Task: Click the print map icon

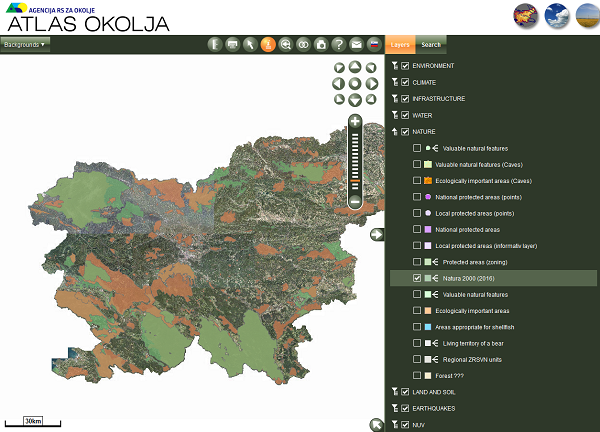Action: 232,44
